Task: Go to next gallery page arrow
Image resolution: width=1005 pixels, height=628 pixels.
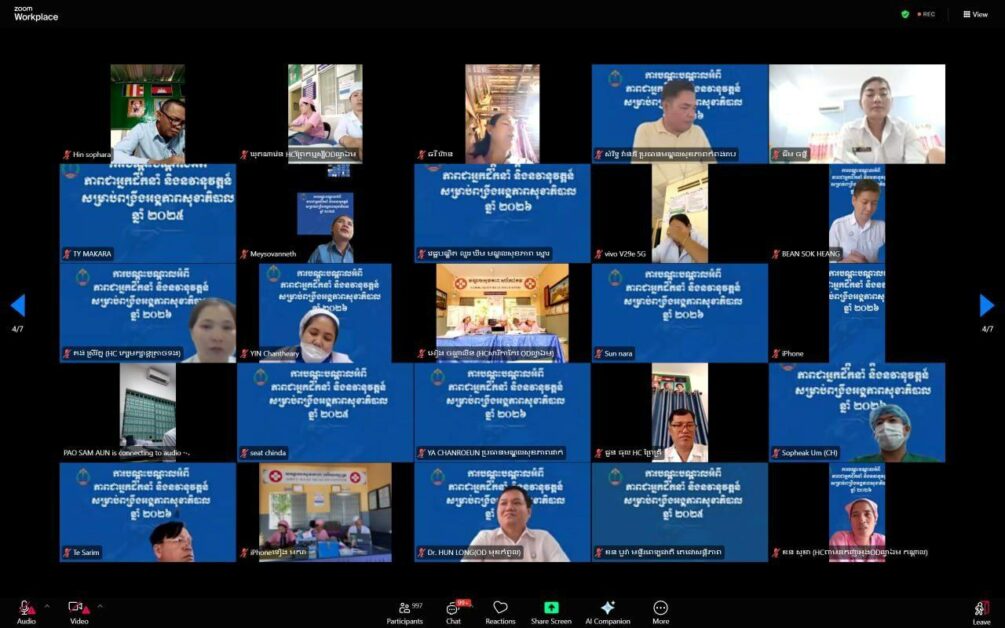Action: (987, 305)
